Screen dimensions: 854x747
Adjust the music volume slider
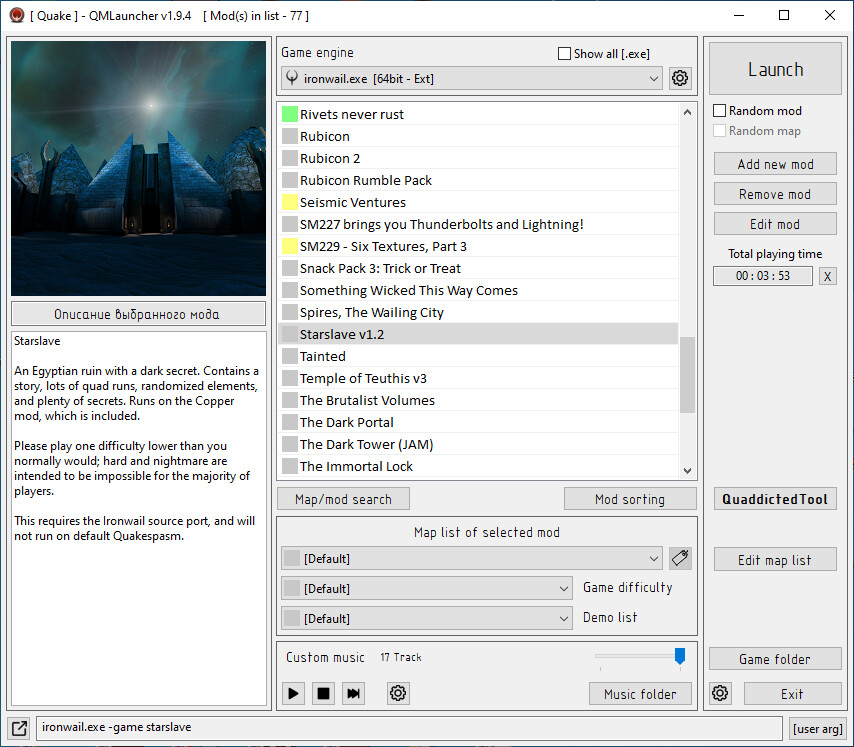pyautogui.click(x=679, y=657)
